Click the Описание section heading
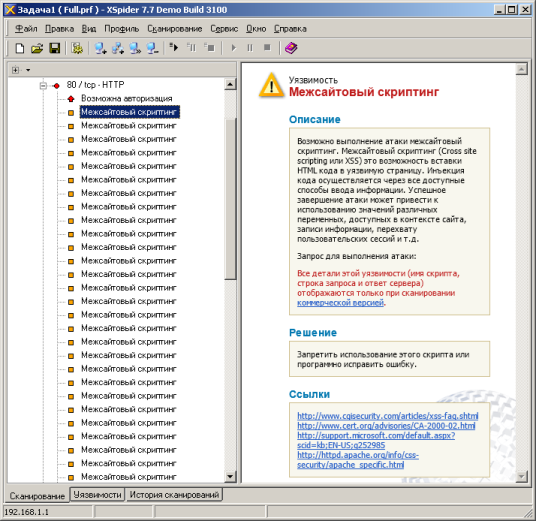 tap(315, 119)
